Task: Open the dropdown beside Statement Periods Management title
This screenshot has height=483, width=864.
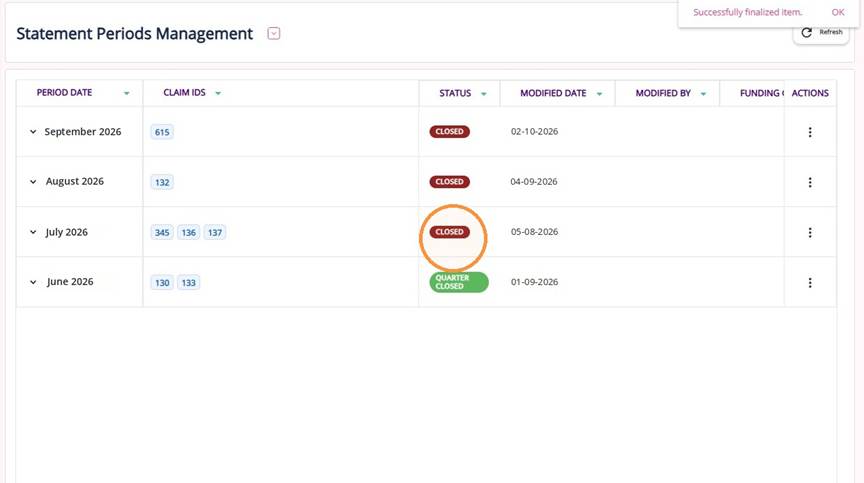Action: click(274, 34)
